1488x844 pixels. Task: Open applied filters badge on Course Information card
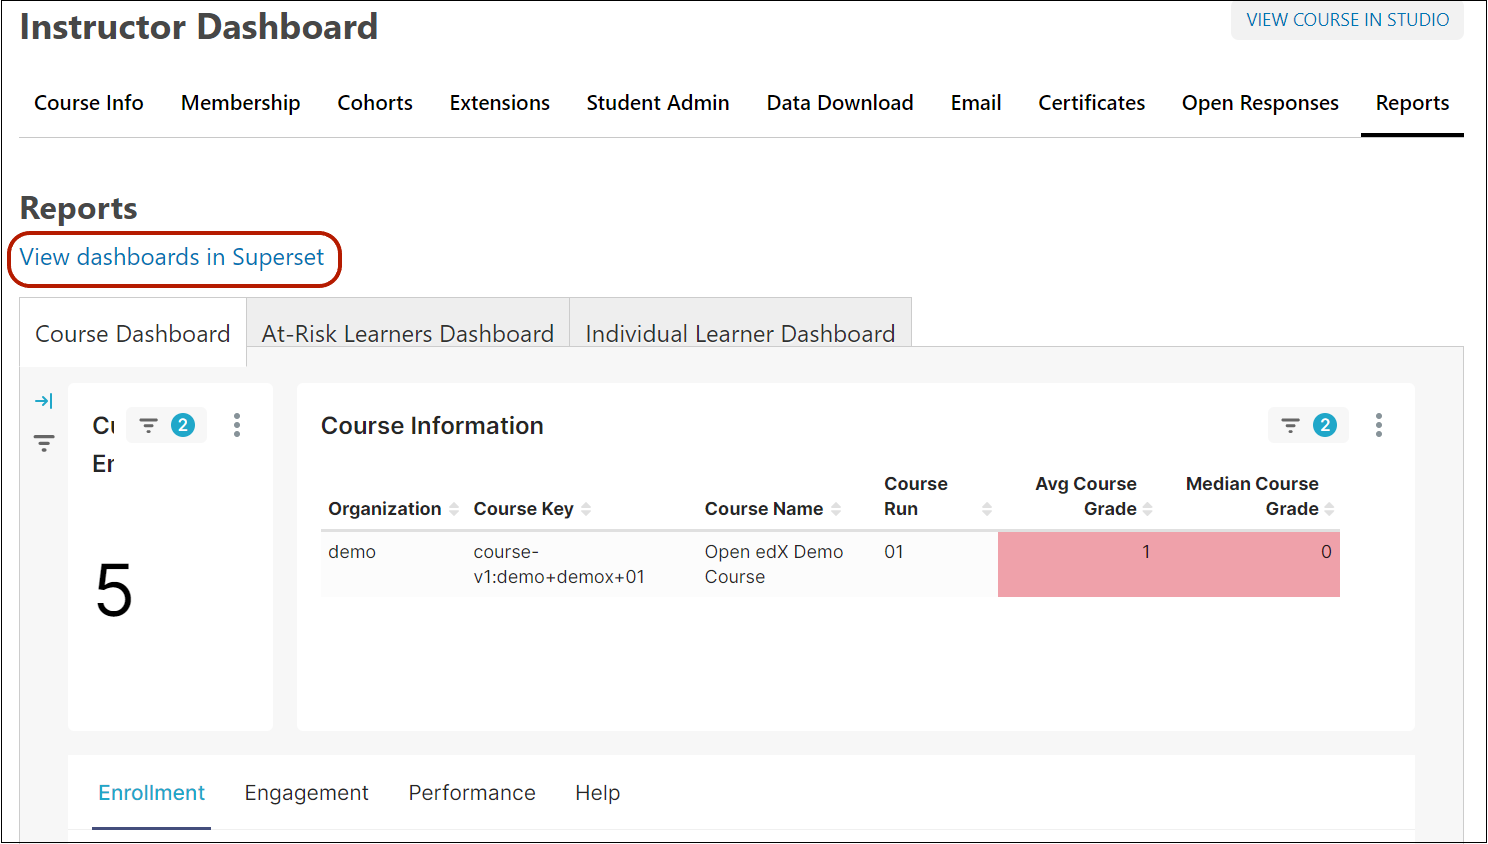click(x=1308, y=425)
